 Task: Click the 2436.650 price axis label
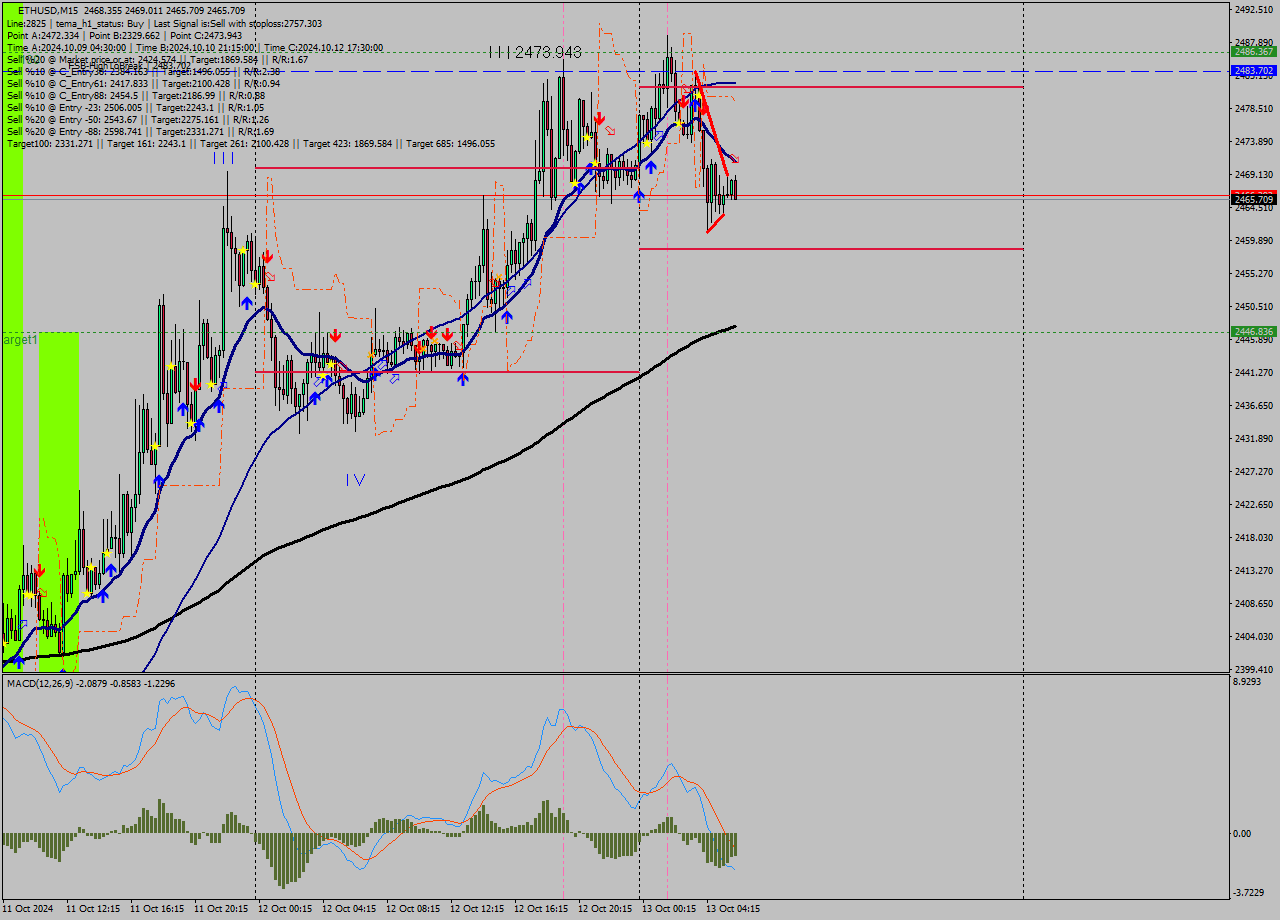click(1254, 406)
